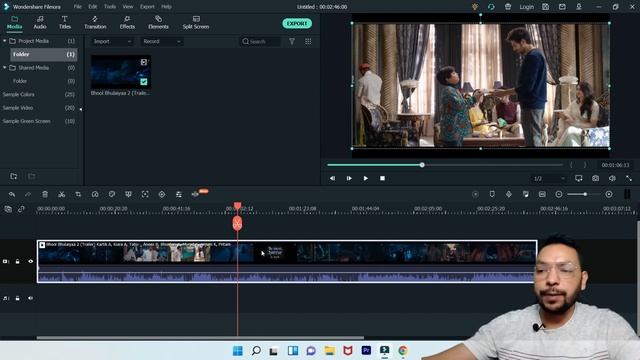Open the 1/2 preview quality dropdown
Viewport: 640px width, 360px height.
coord(549,178)
